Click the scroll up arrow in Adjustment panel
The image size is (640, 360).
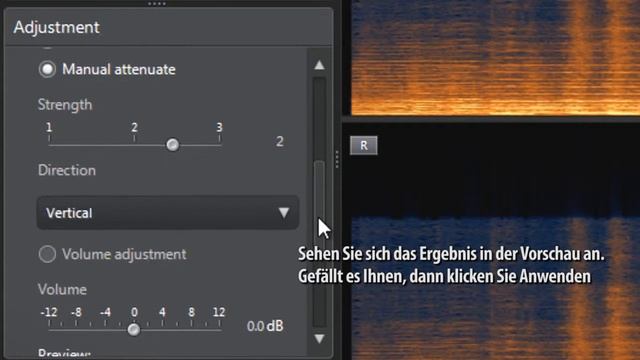320,65
